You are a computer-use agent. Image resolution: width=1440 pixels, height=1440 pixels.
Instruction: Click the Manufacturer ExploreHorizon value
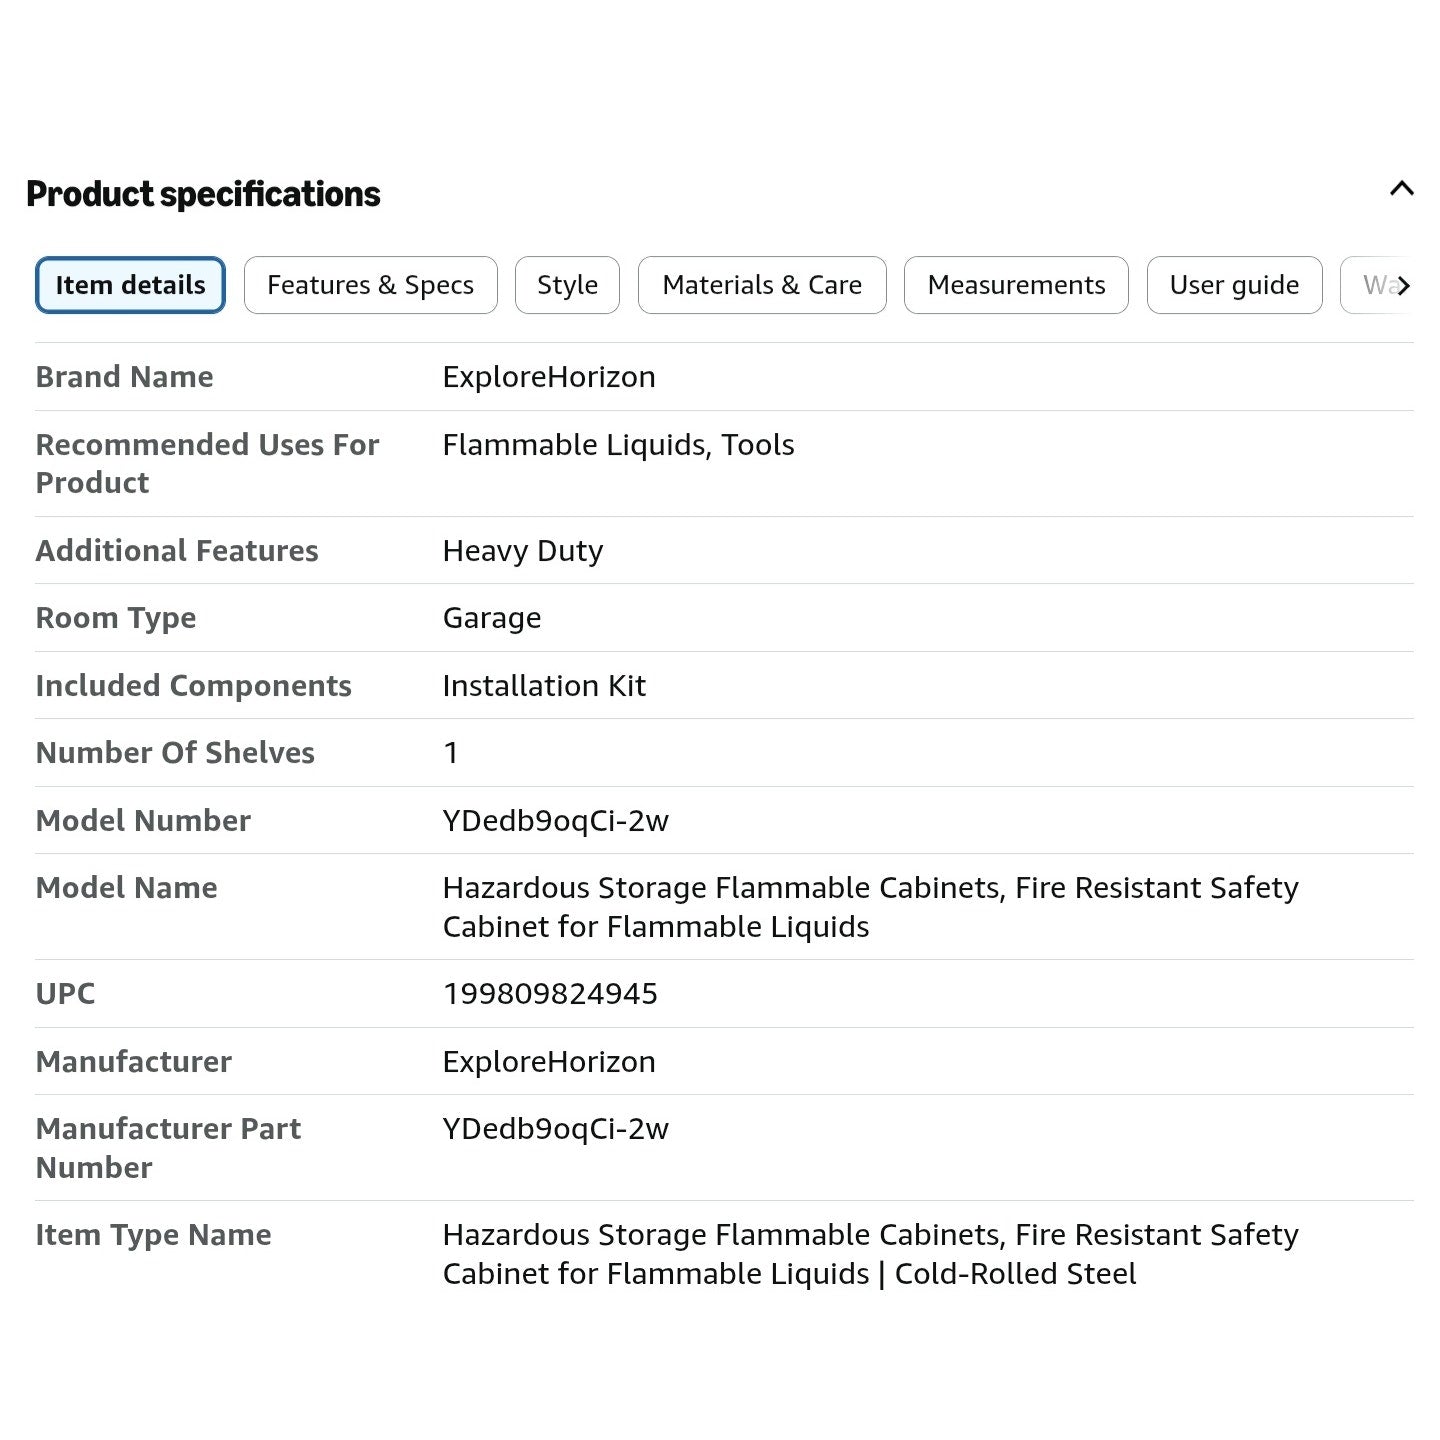click(549, 1062)
